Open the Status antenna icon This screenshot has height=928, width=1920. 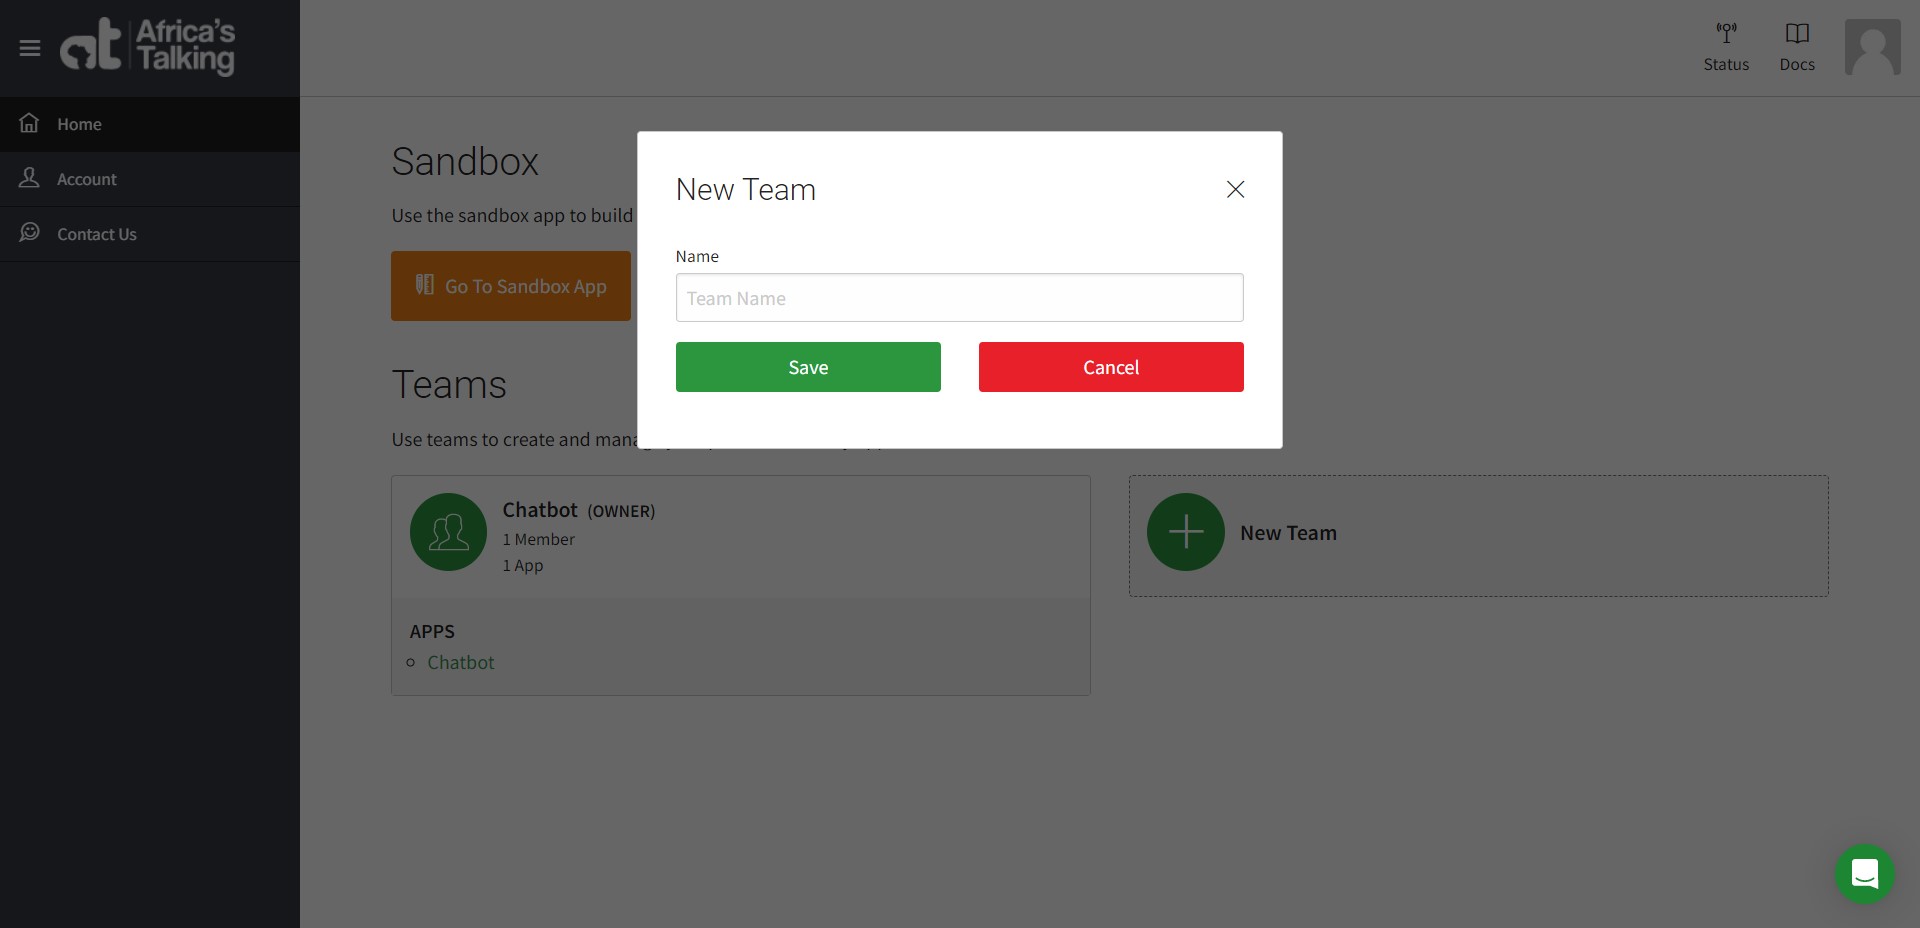click(x=1726, y=34)
